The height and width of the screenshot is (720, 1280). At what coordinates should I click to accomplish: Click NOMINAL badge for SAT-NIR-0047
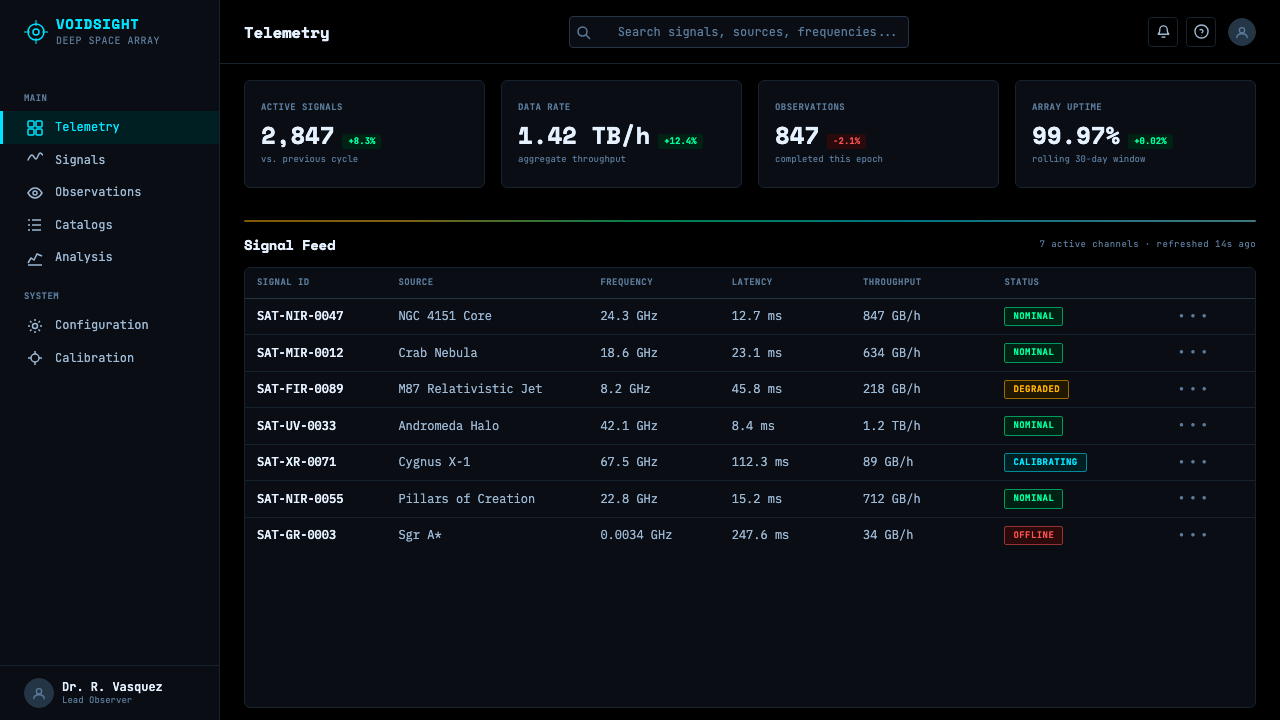pos(1033,316)
